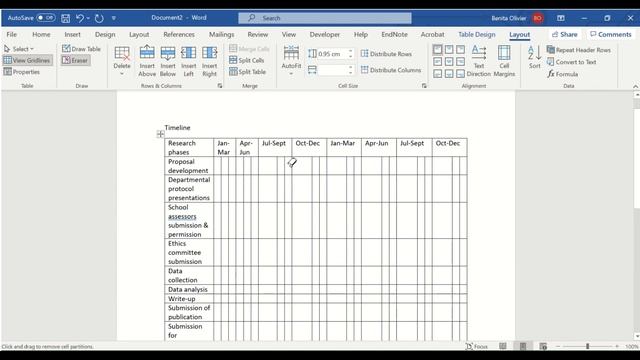Select Align Center alignment icon
Screen dimensions: 640x360
(449, 62)
